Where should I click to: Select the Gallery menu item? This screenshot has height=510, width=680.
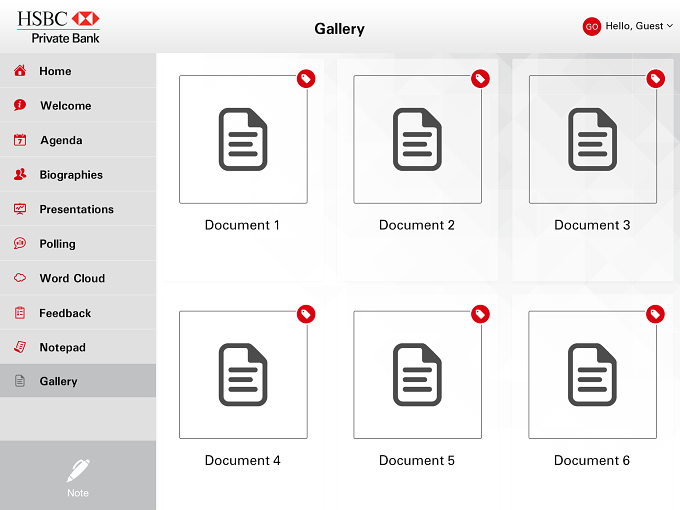[78, 381]
